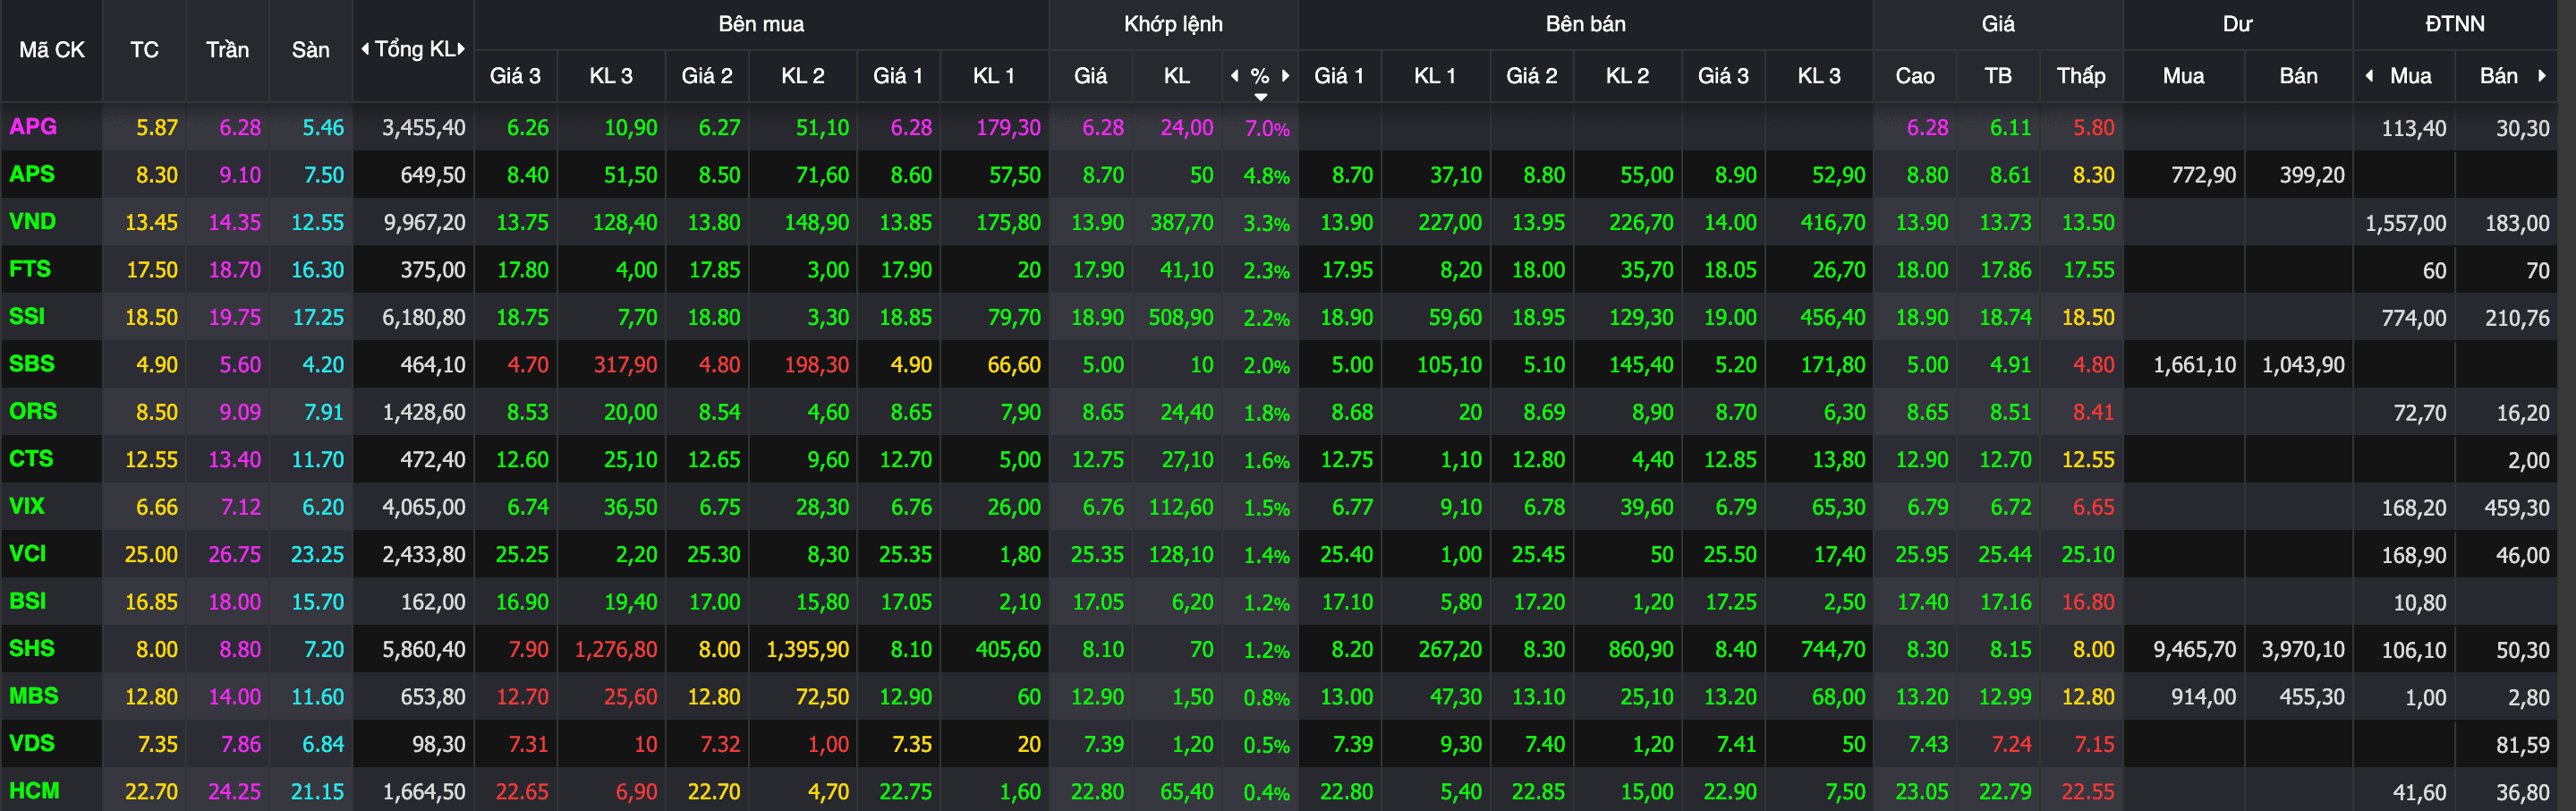
Task: Click Giá 3 header under Bên mua
Action: (x=515, y=76)
